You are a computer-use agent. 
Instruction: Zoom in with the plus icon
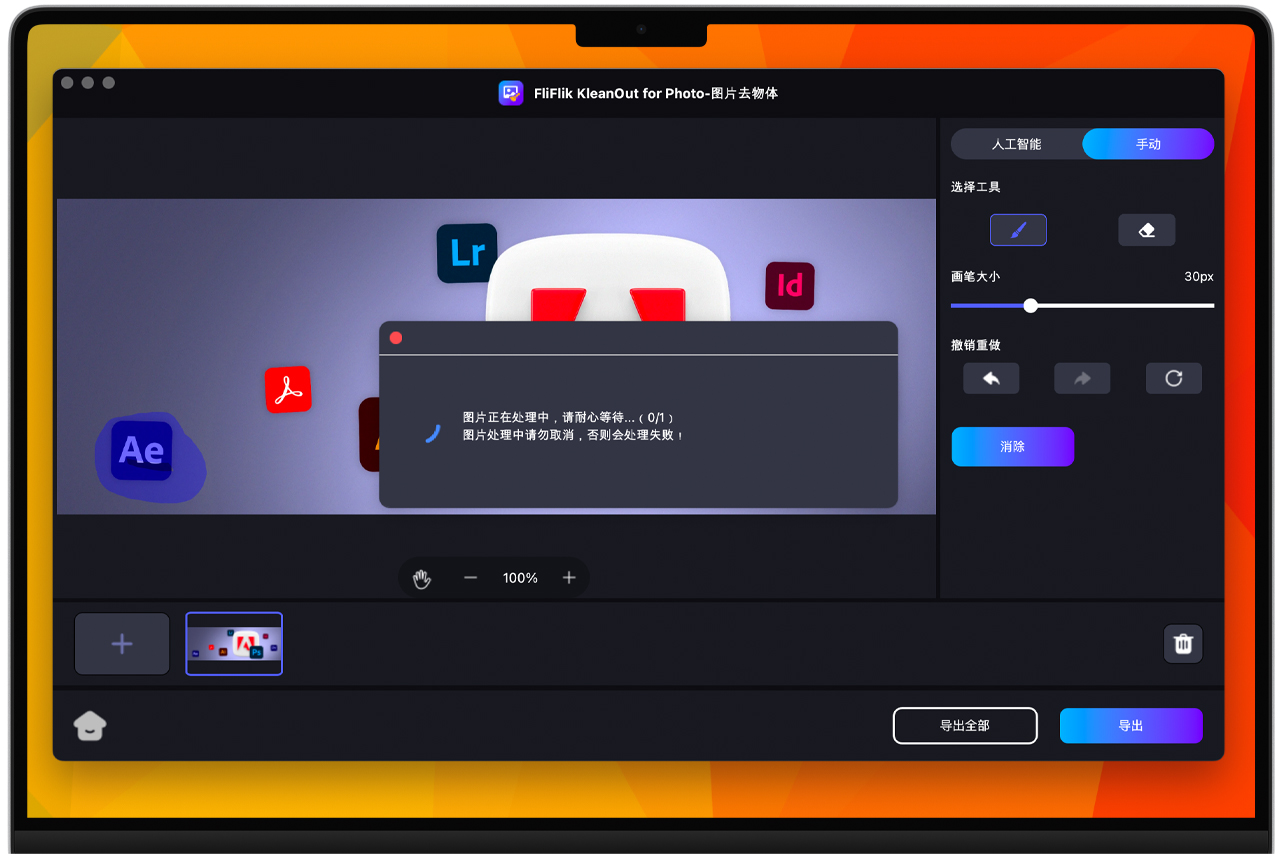[x=569, y=578]
